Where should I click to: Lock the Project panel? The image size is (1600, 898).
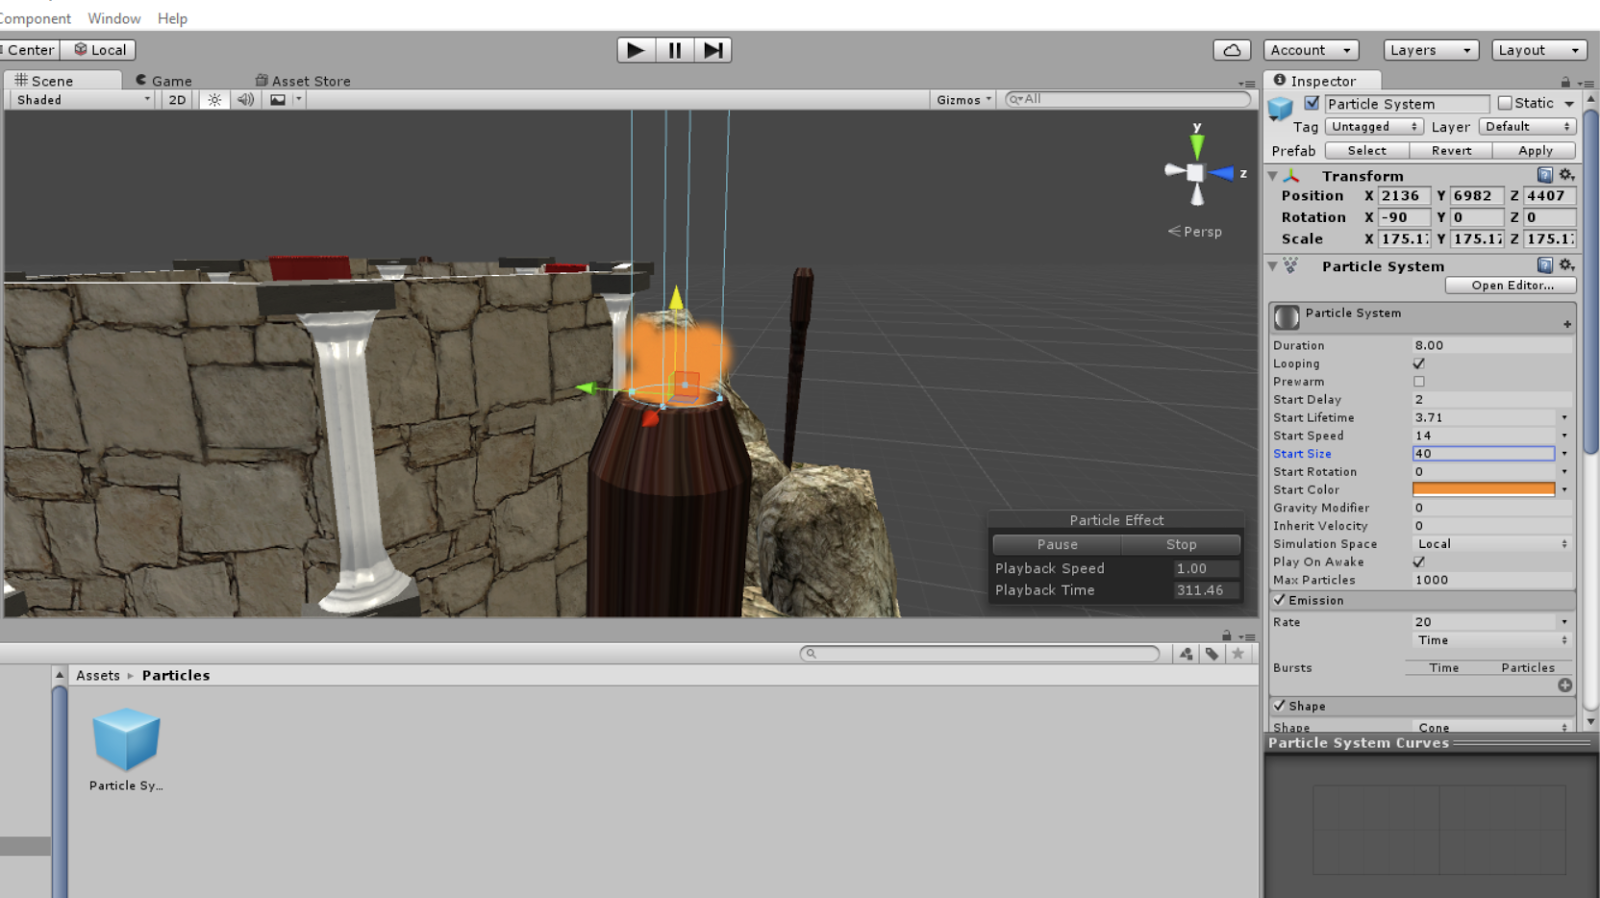point(1226,636)
